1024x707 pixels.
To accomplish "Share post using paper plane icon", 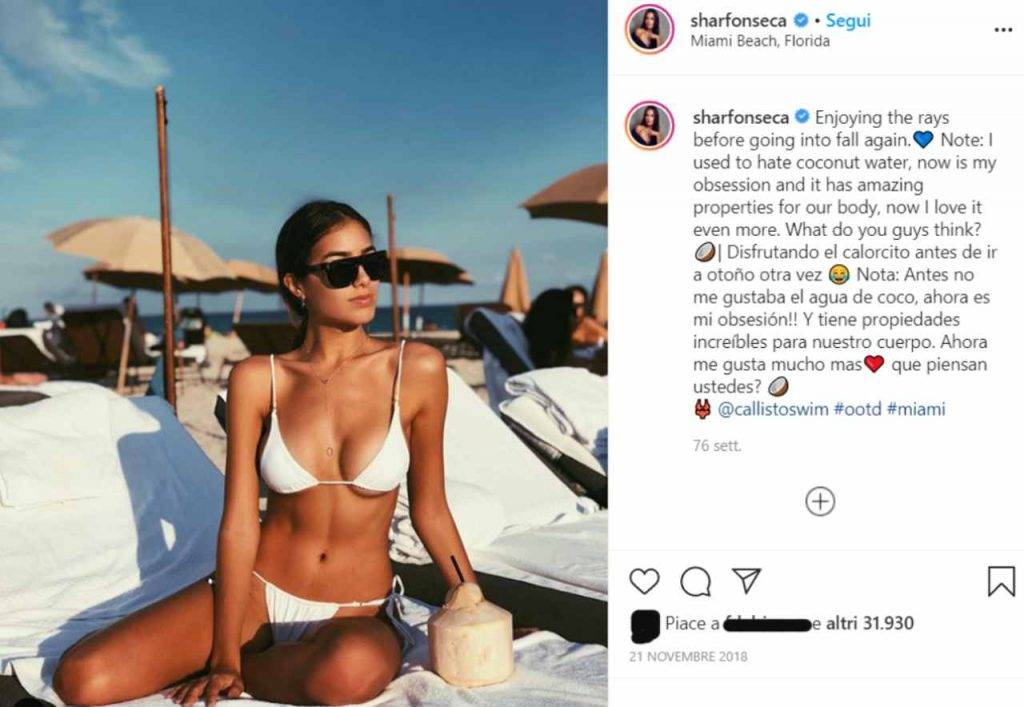I will 746,580.
